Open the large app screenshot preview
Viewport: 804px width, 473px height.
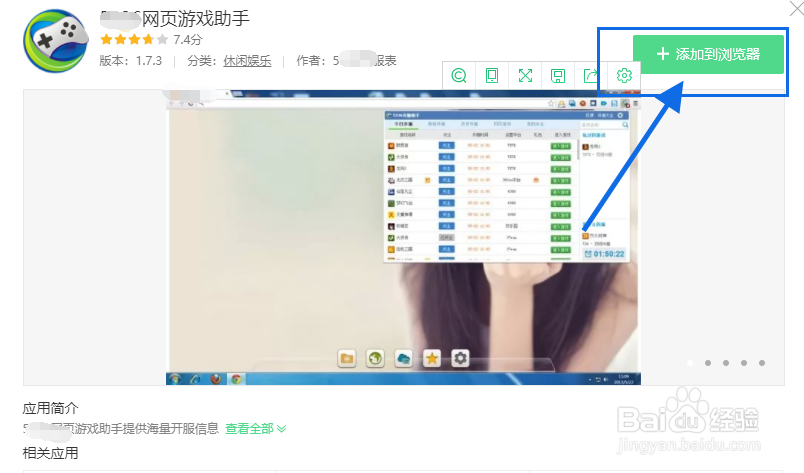pos(403,238)
